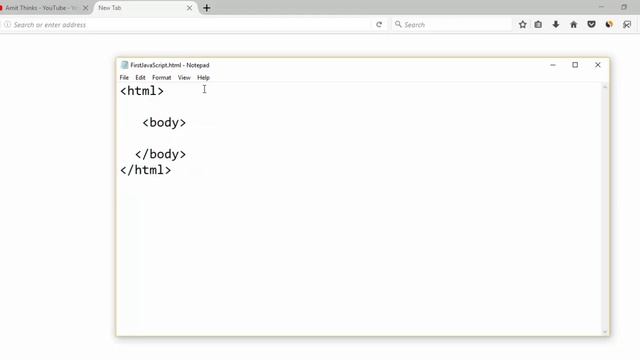This screenshot has height=360, width=640.
Task: Click the chat bubble icon in browser toolbar
Action: point(627,24)
